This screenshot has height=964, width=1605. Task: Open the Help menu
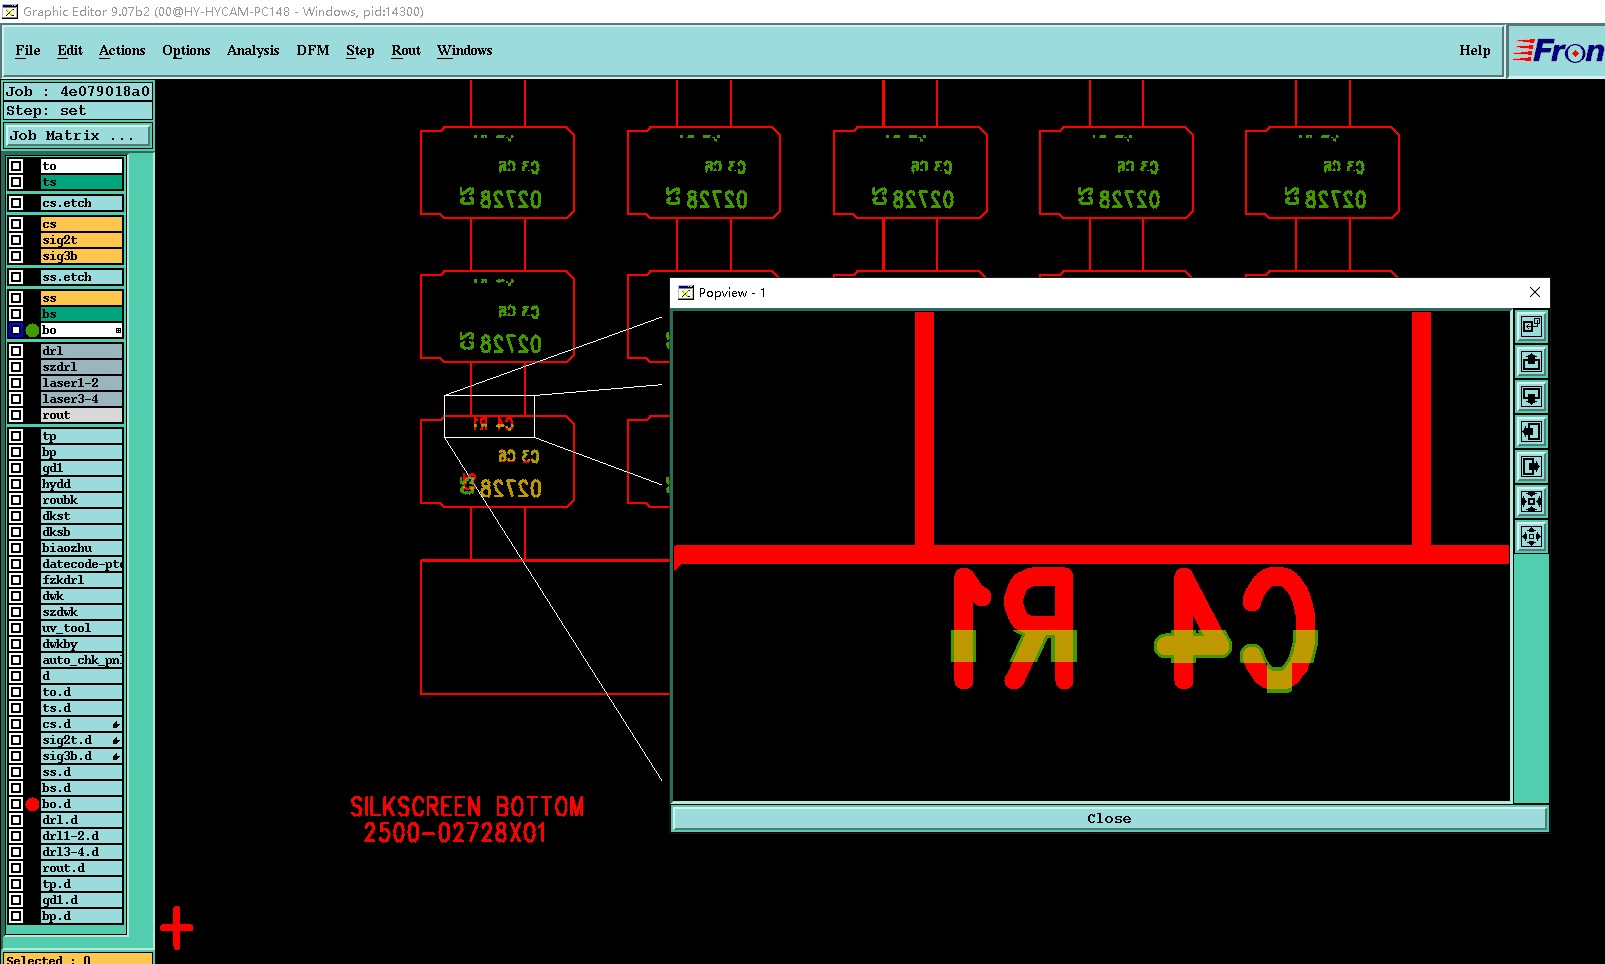point(1474,50)
